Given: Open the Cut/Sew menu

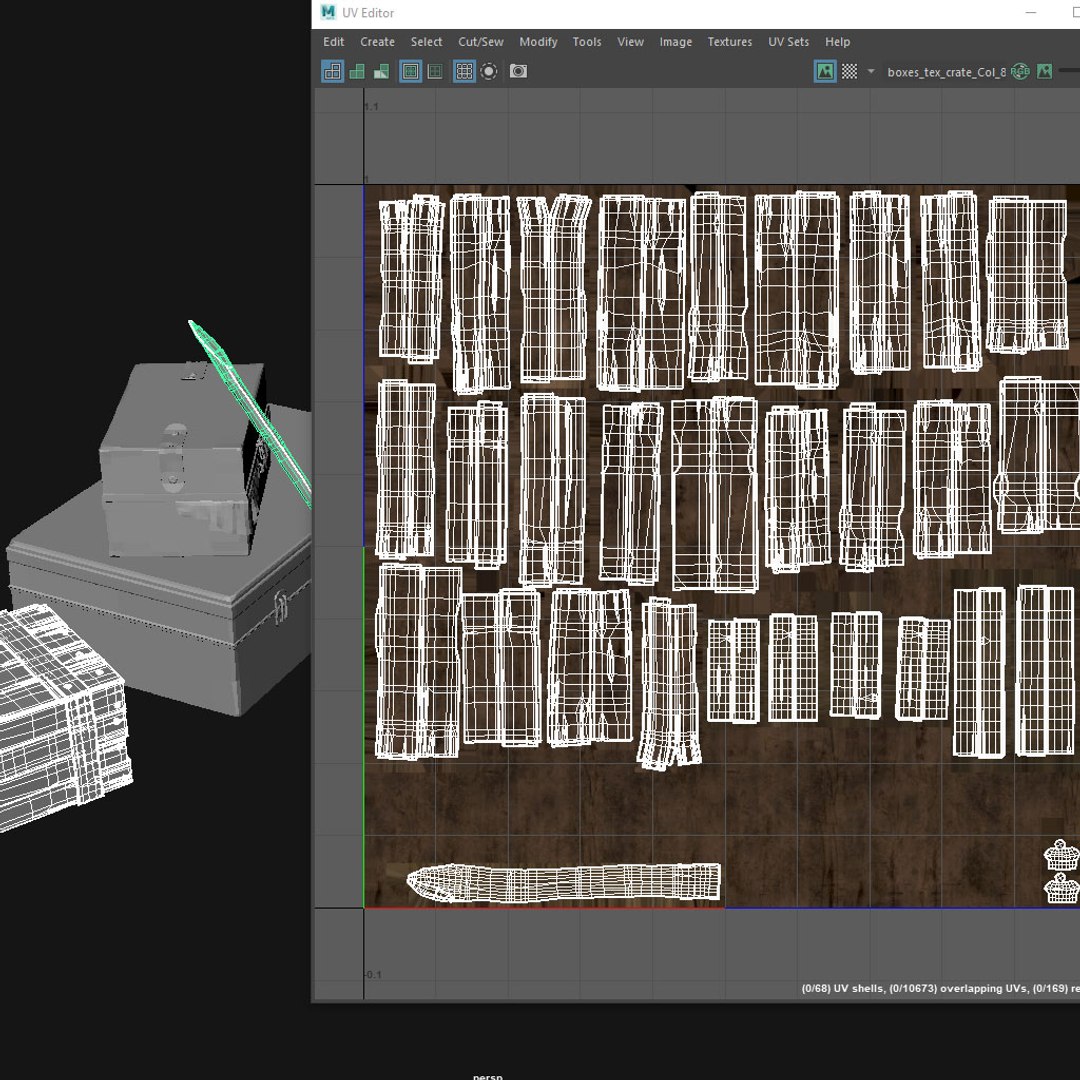Looking at the screenshot, I should [x=481, y=41].
